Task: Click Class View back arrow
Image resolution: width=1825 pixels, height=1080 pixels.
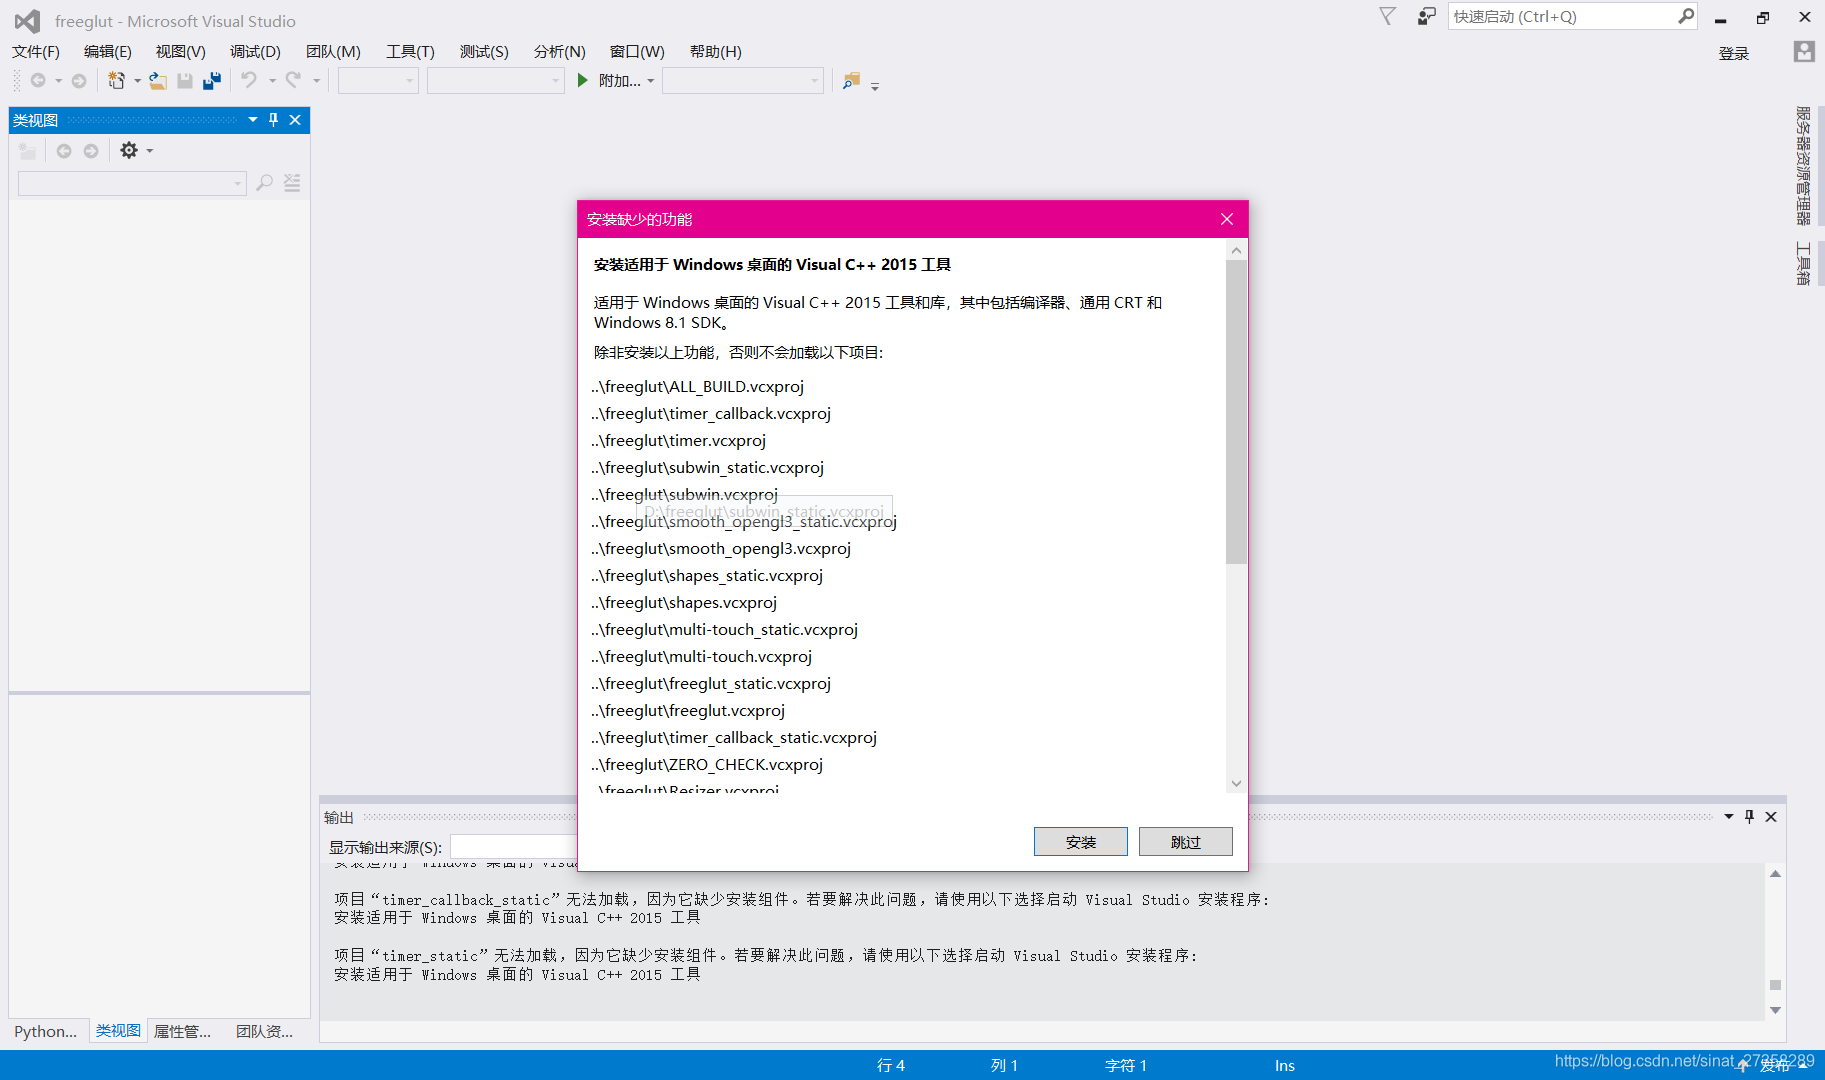Action: [x=64, y=151]
